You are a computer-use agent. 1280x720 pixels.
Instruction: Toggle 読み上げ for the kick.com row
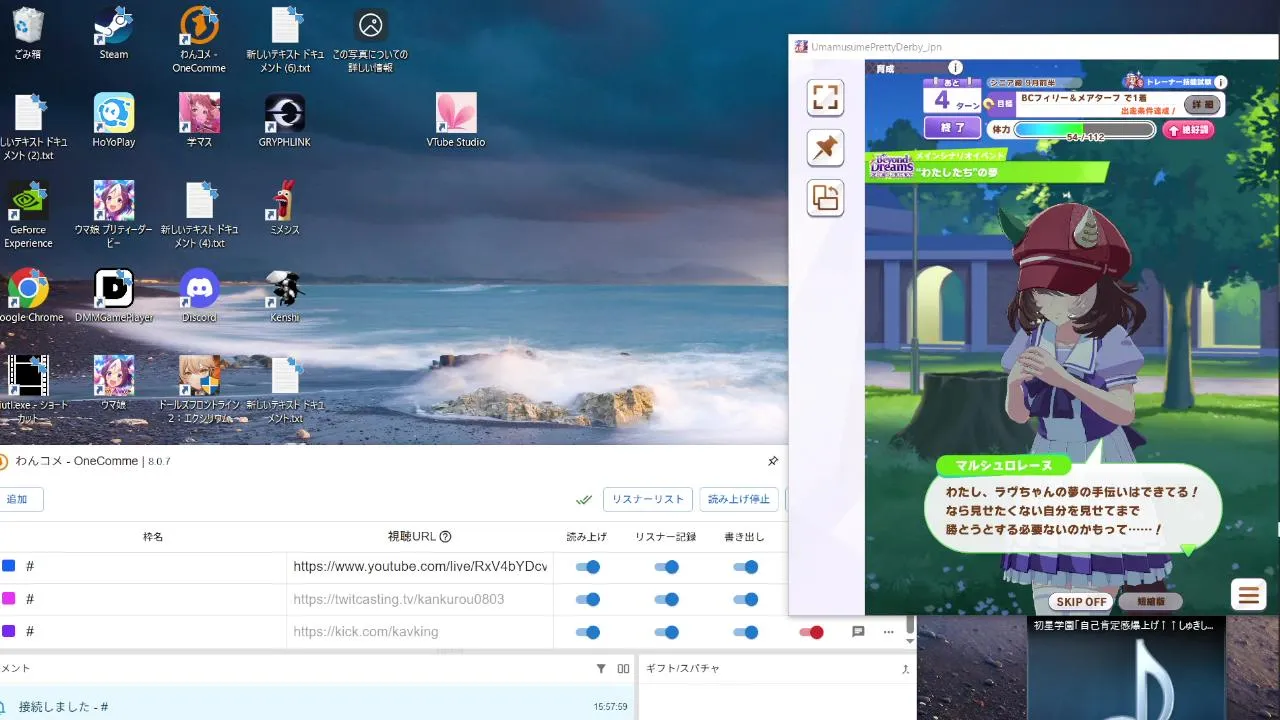coord(588,632)
